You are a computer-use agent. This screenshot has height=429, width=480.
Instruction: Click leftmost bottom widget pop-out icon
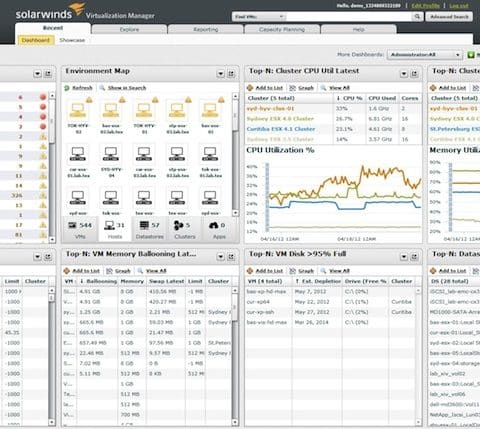(x=48, y=257)
